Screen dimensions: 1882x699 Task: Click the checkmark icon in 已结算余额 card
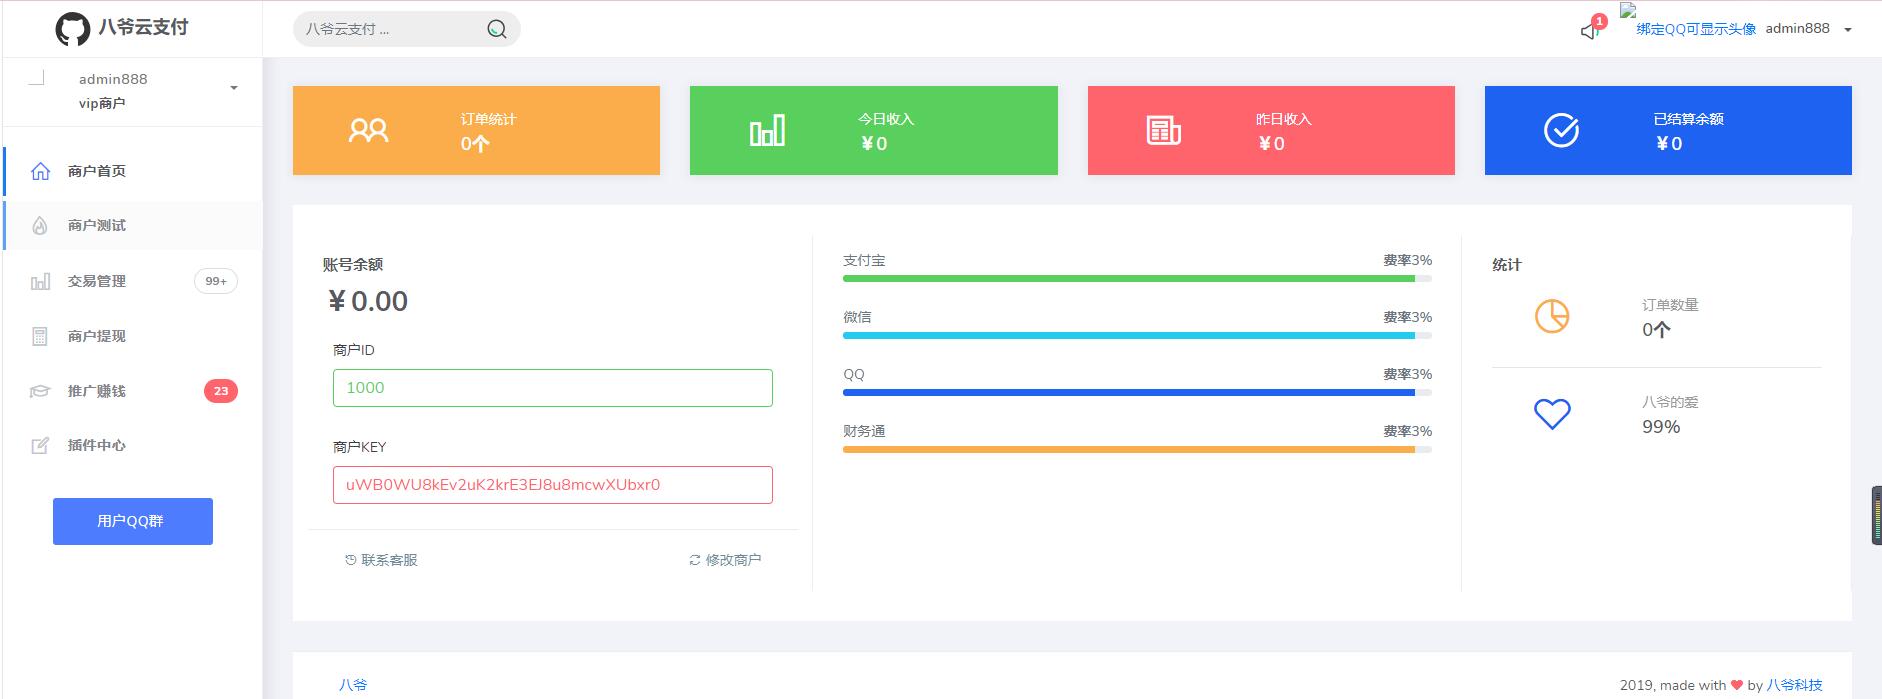1561,130
